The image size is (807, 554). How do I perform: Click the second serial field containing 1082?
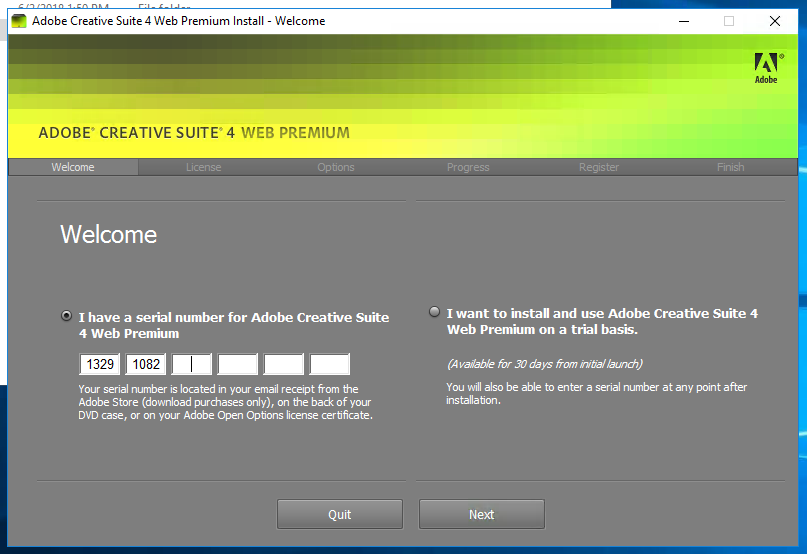(x=146, y=364)
